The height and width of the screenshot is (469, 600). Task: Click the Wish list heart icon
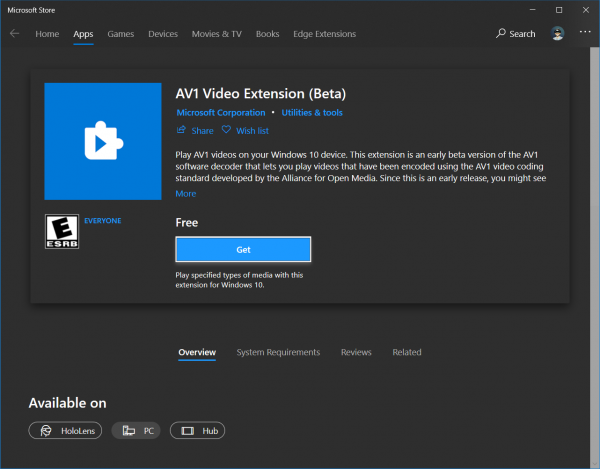(x=226, y=130)
